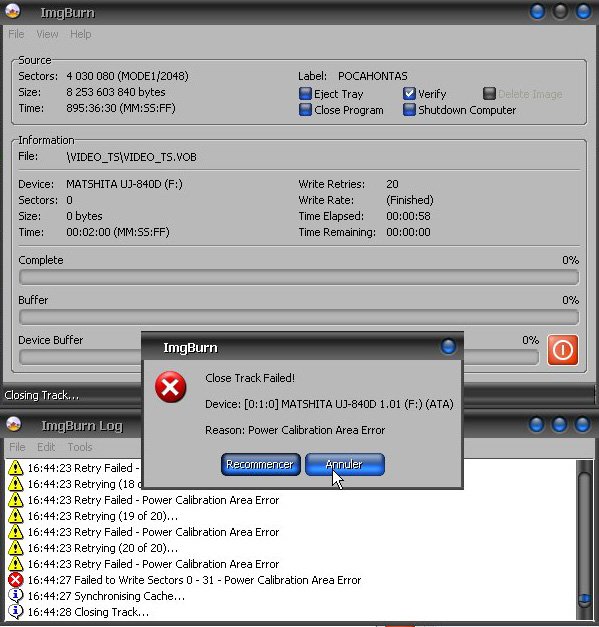The image size is (599, 627).
Task: Click the log window vertical scrollbar
Action: coord(585,540)
